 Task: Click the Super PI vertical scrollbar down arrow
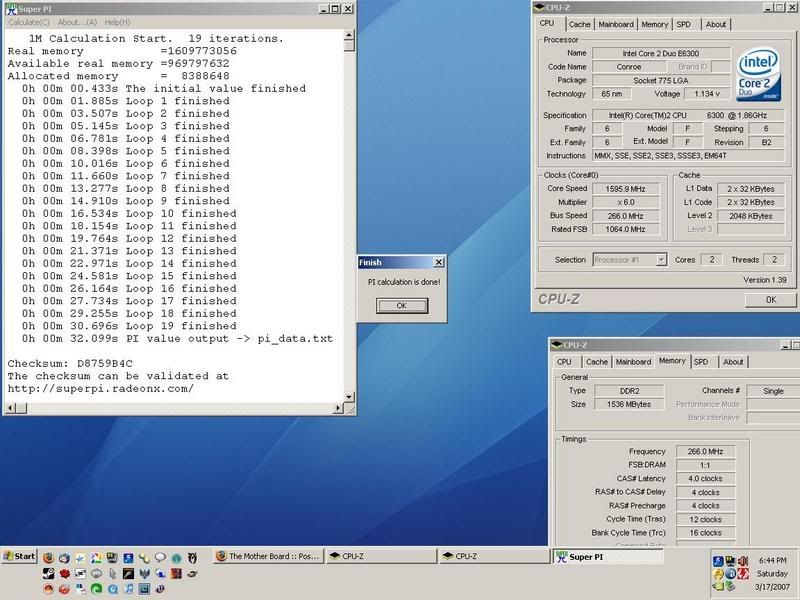349,397
